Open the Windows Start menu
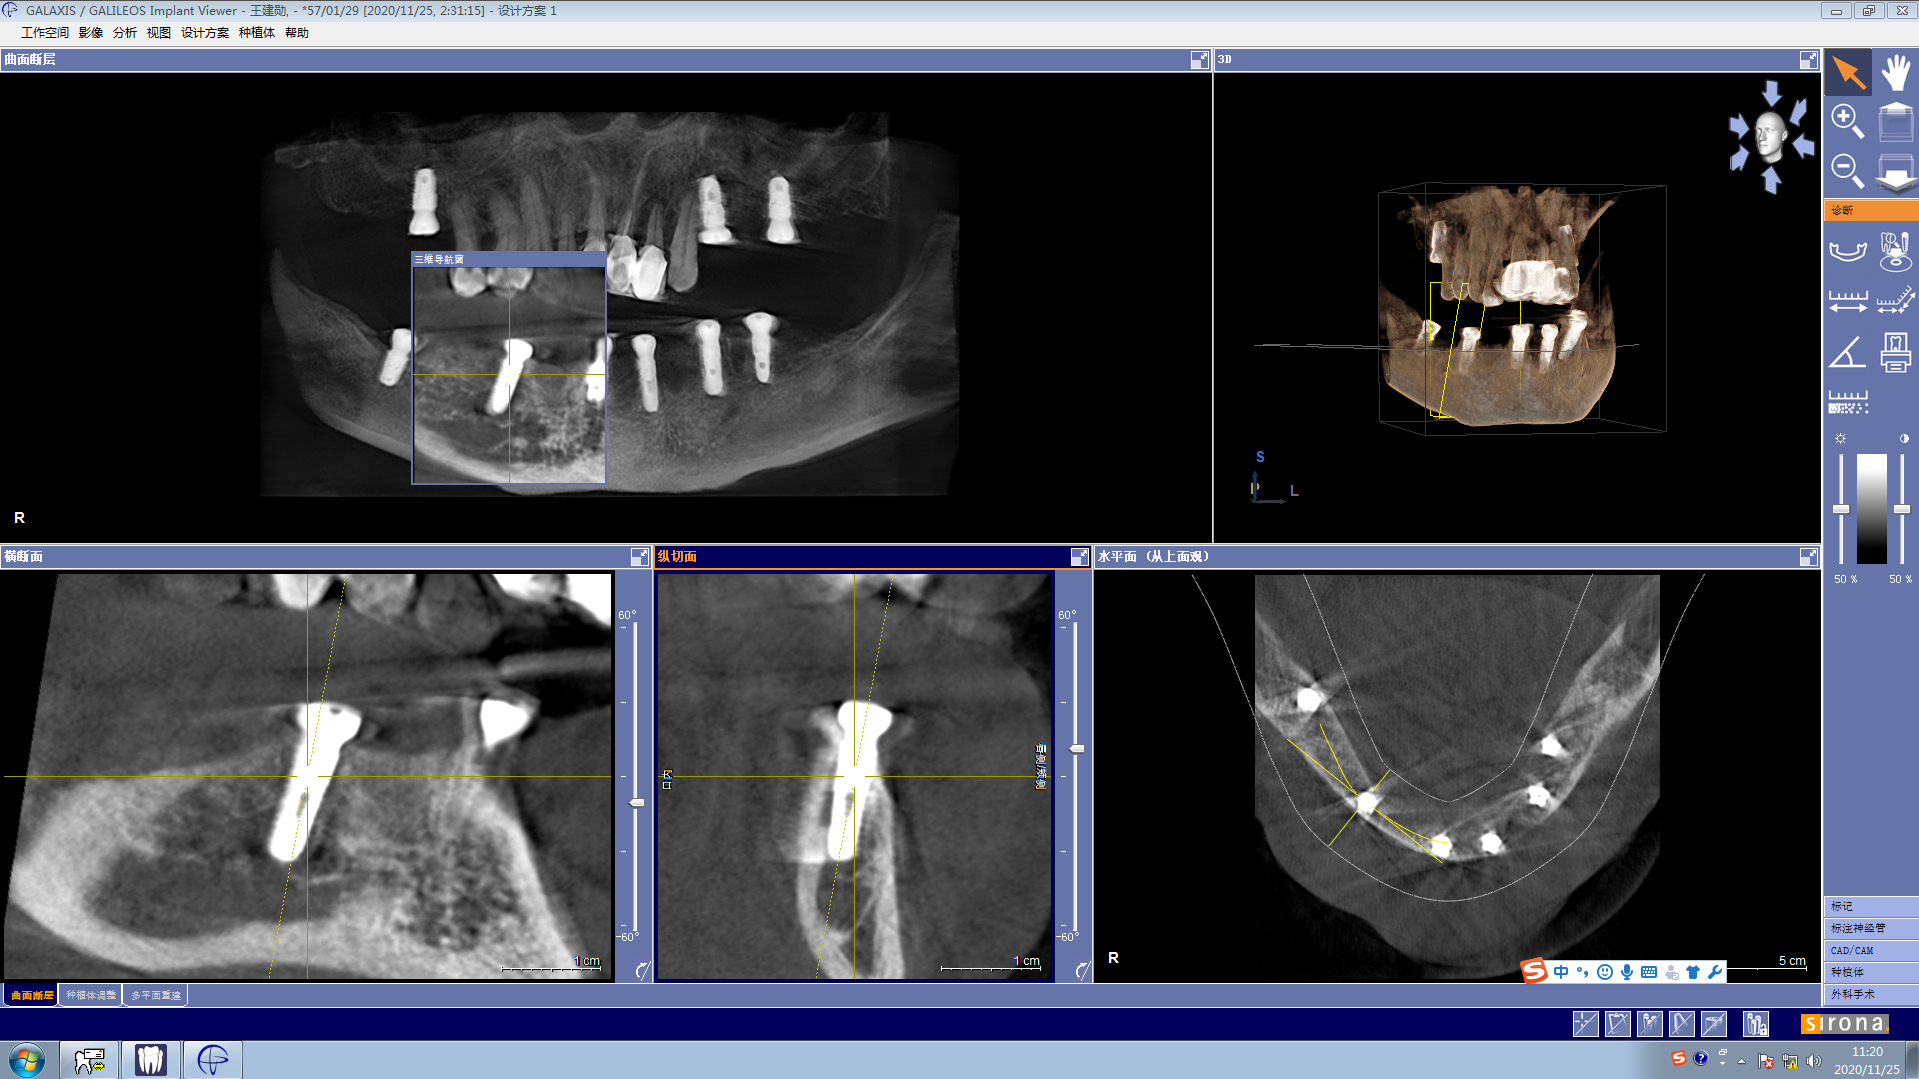Image resolution: width=1919 pixels, height=1079 pixels. pos(27,1059)
